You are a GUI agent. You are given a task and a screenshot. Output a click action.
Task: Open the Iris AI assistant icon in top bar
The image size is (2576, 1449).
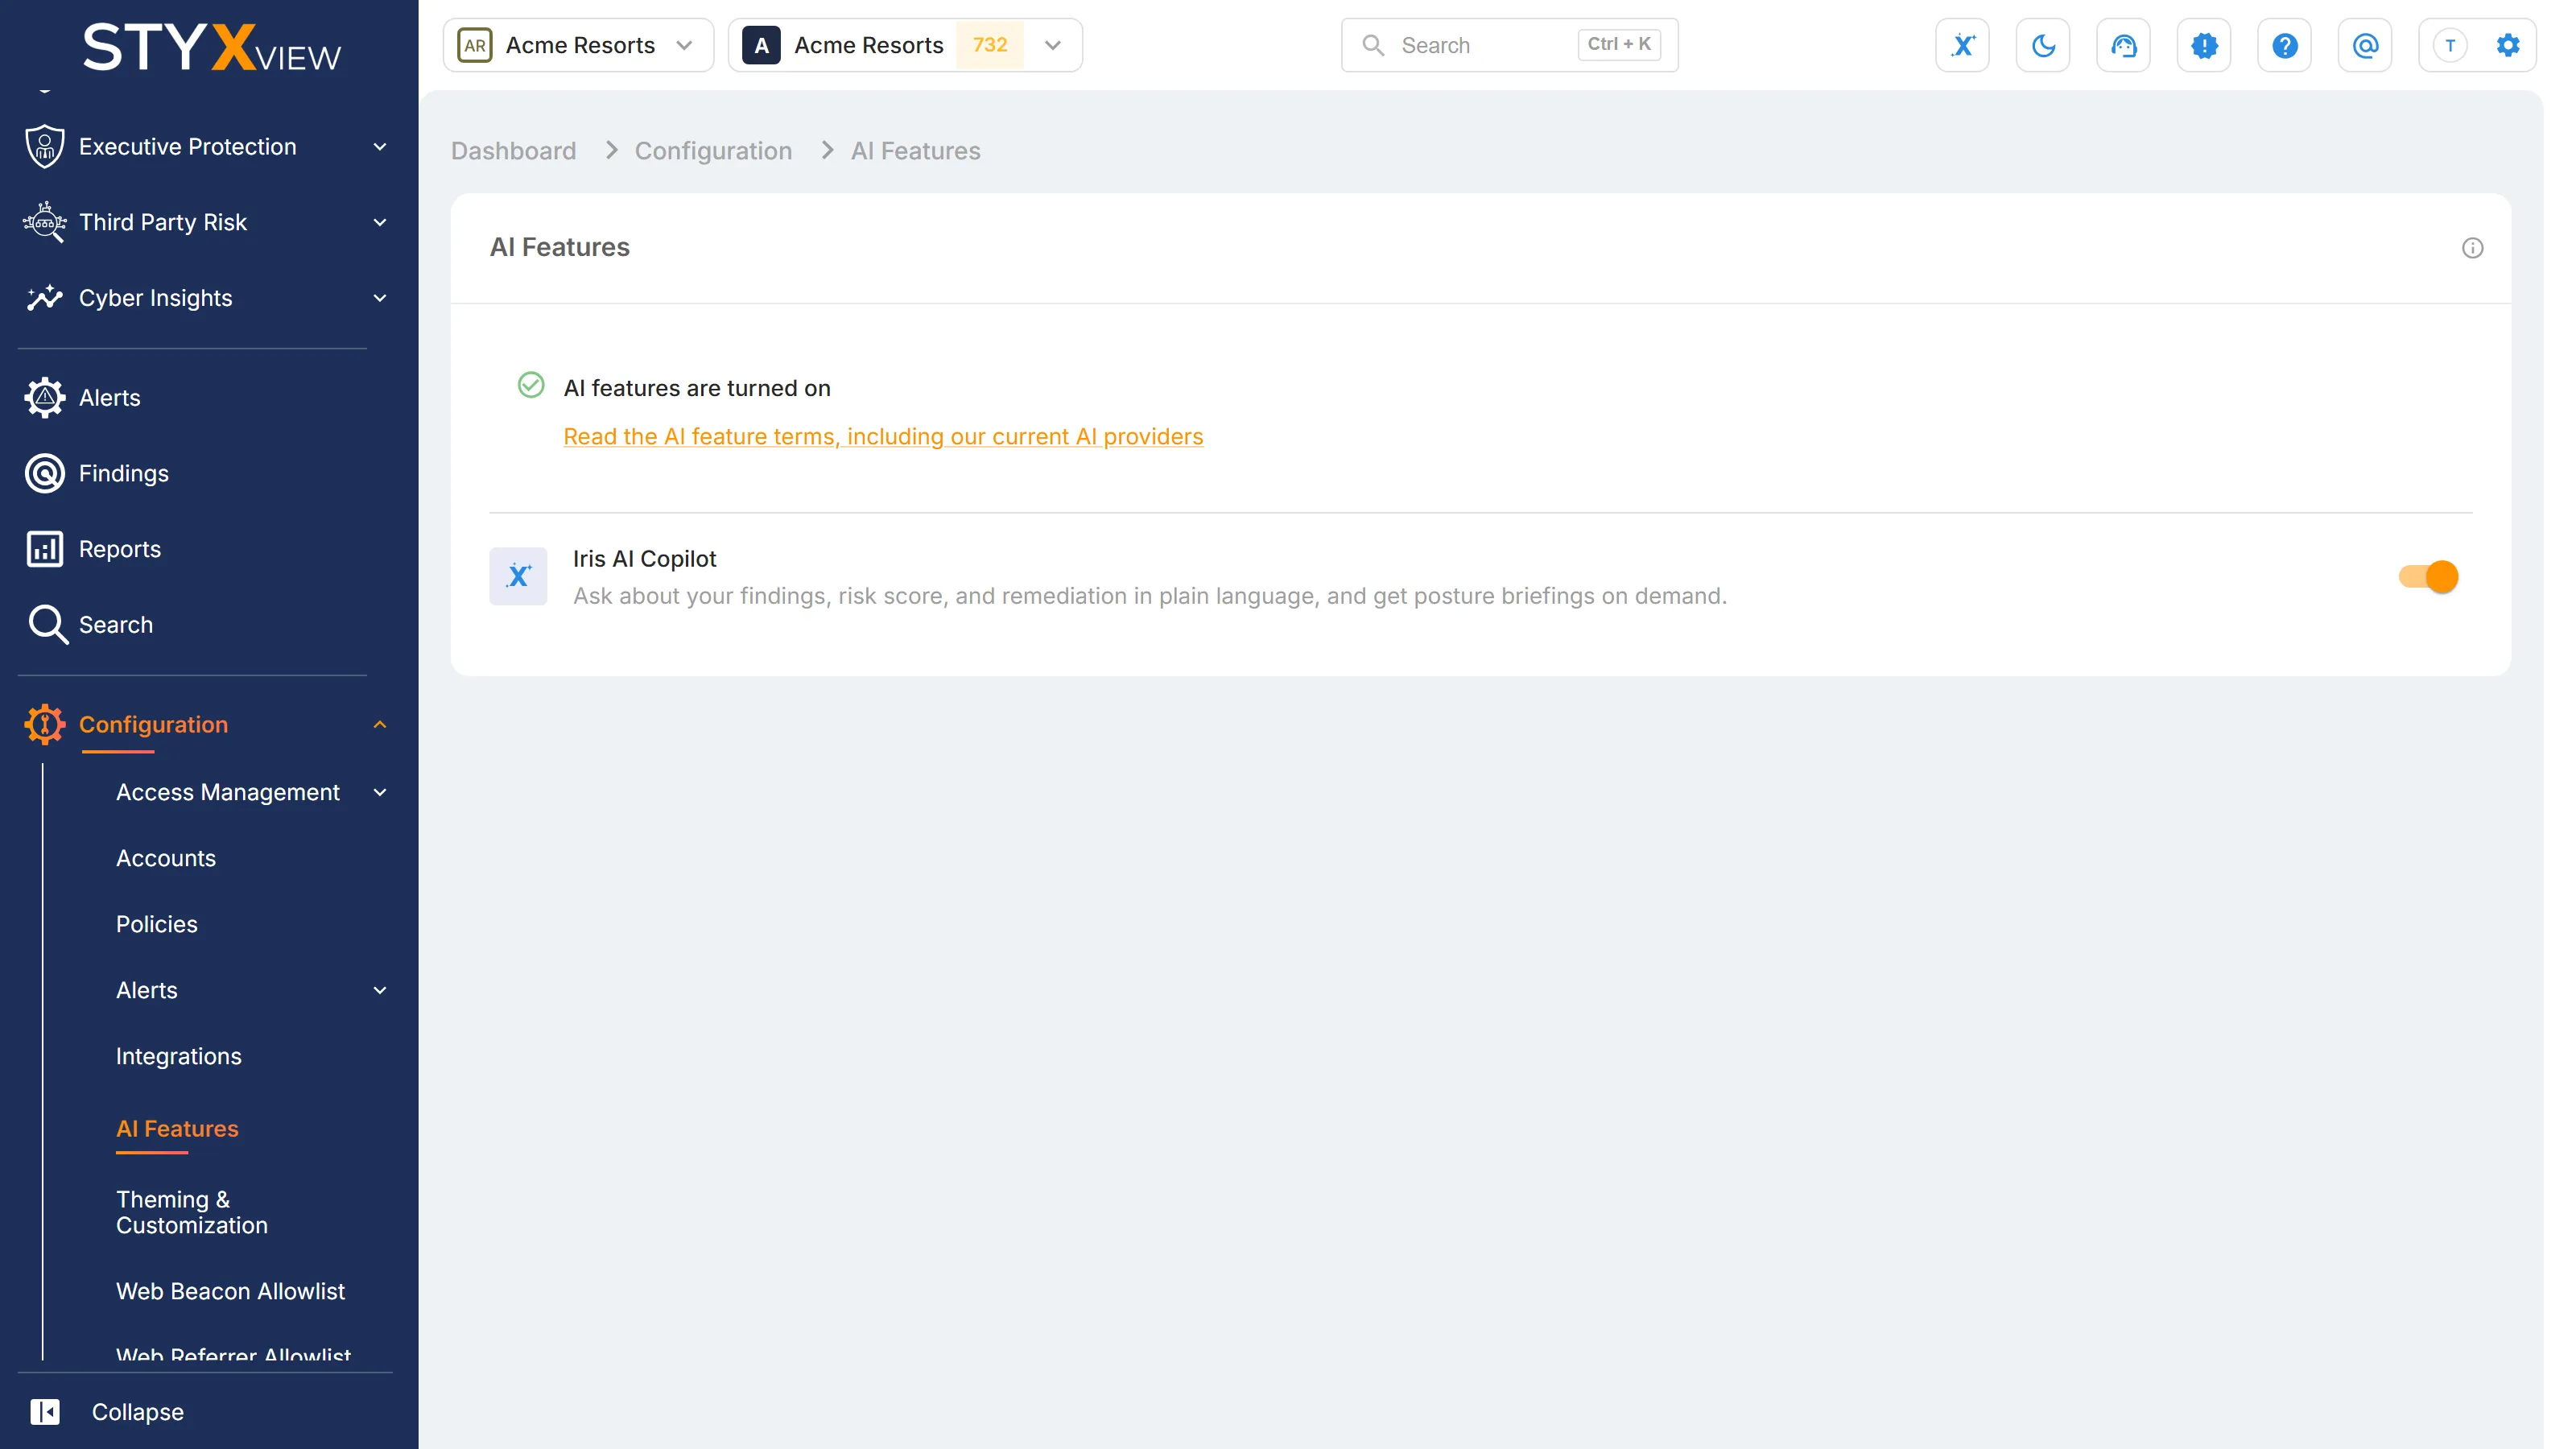coord(1962,45)
